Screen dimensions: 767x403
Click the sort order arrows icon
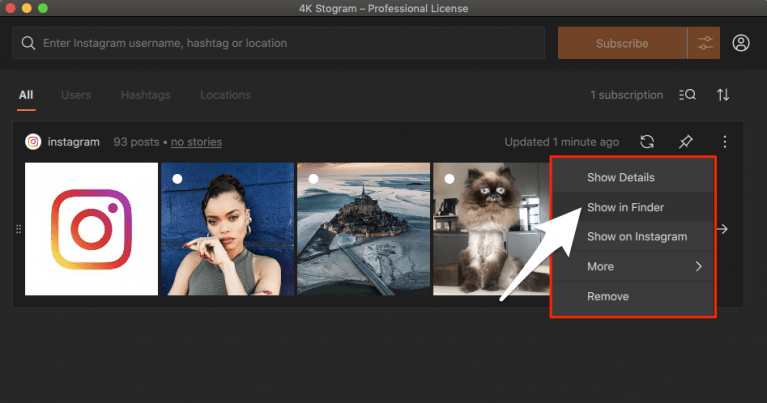pyautogui.click(x=723, y=94)
